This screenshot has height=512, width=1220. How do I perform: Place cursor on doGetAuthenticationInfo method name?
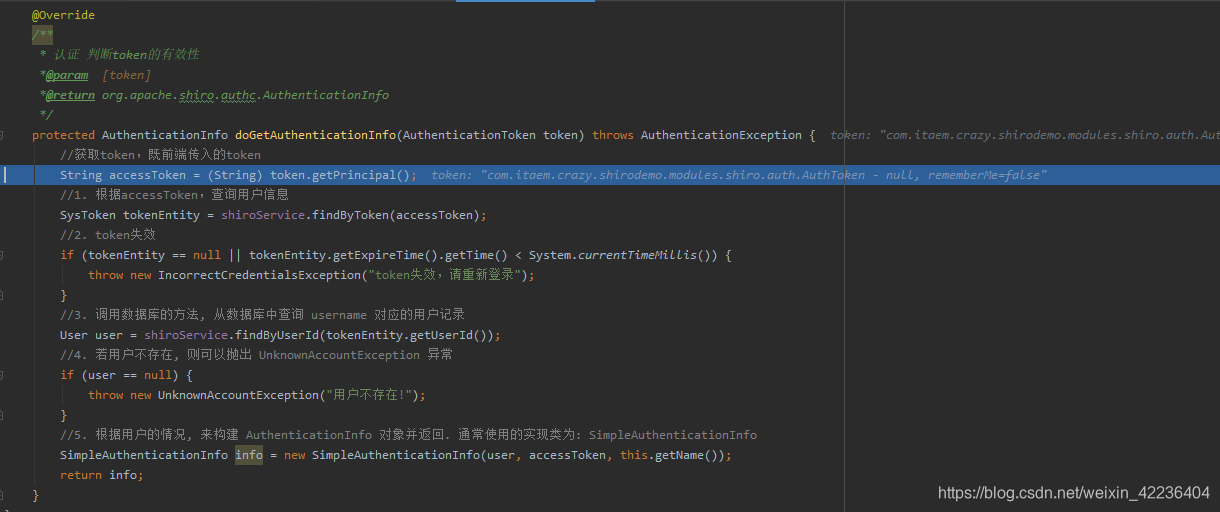[315, 135]
